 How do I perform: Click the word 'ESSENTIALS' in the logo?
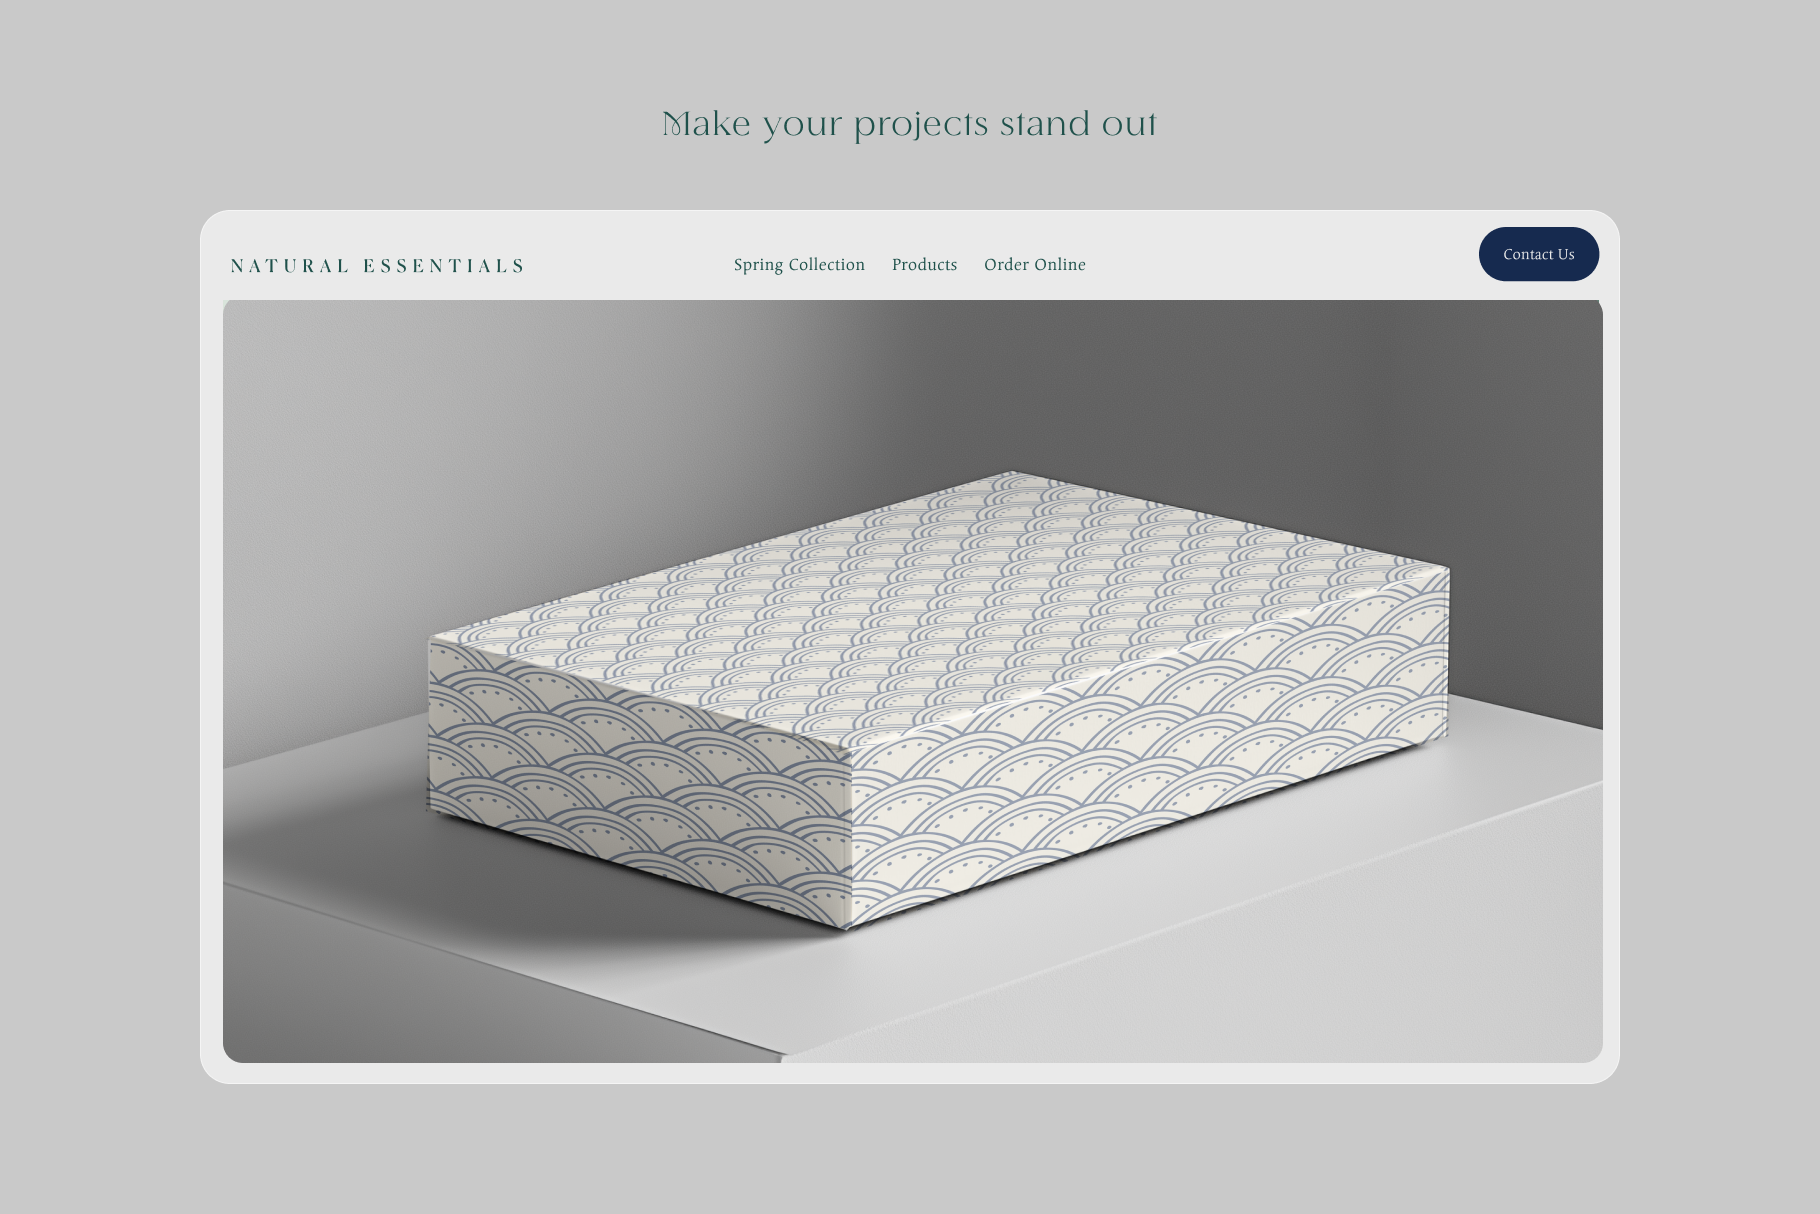pyautogui.click(x=443, y=266)
